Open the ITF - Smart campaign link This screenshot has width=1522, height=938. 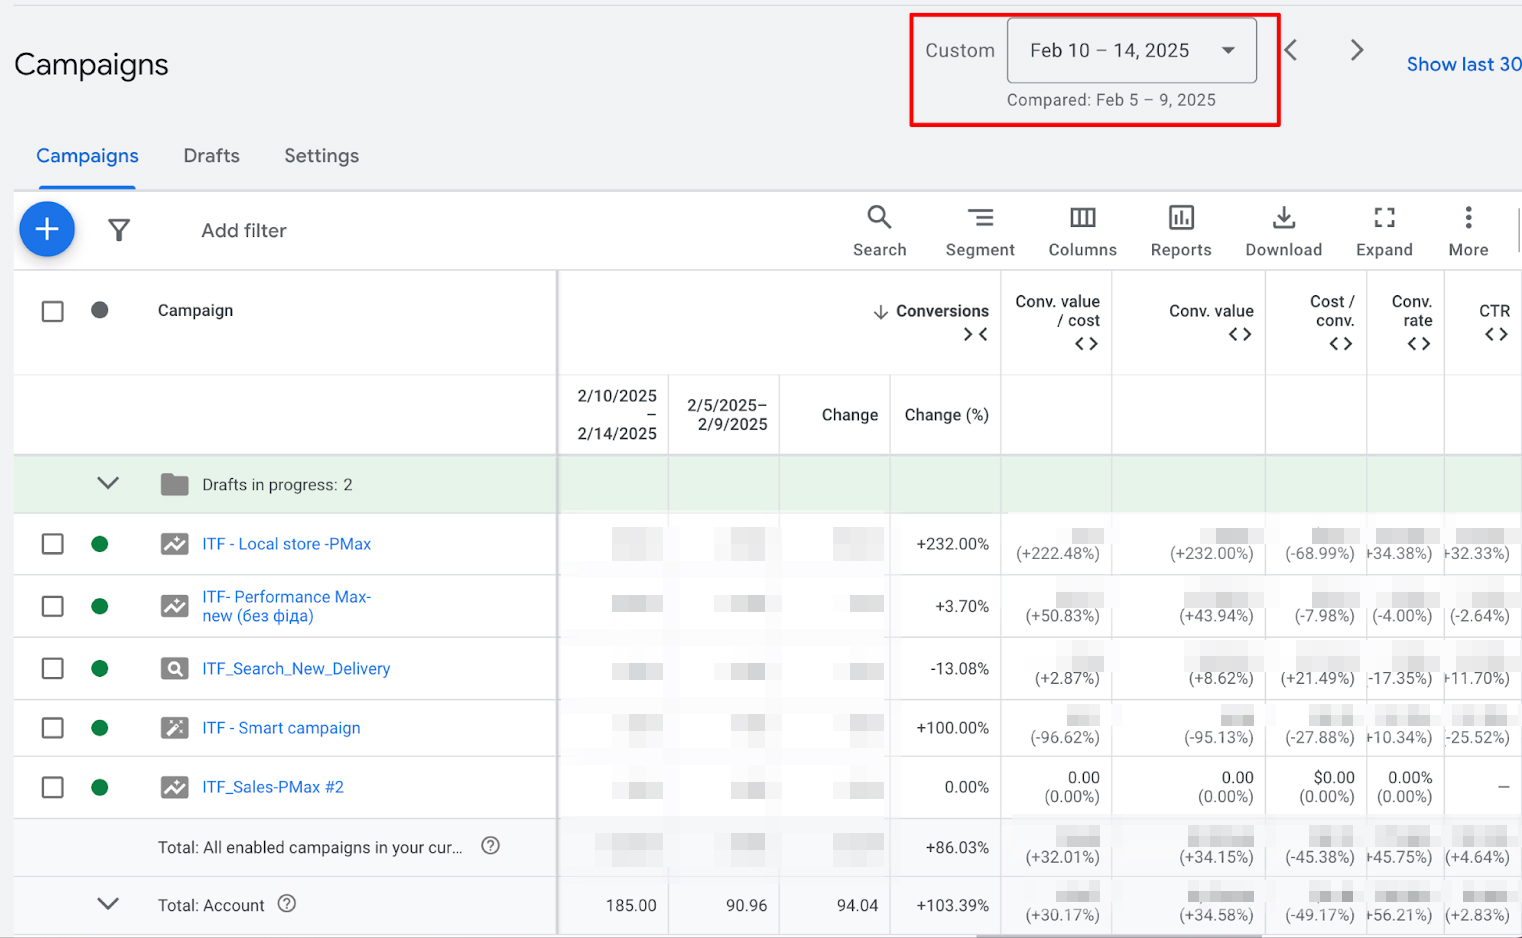click(281, 728)
